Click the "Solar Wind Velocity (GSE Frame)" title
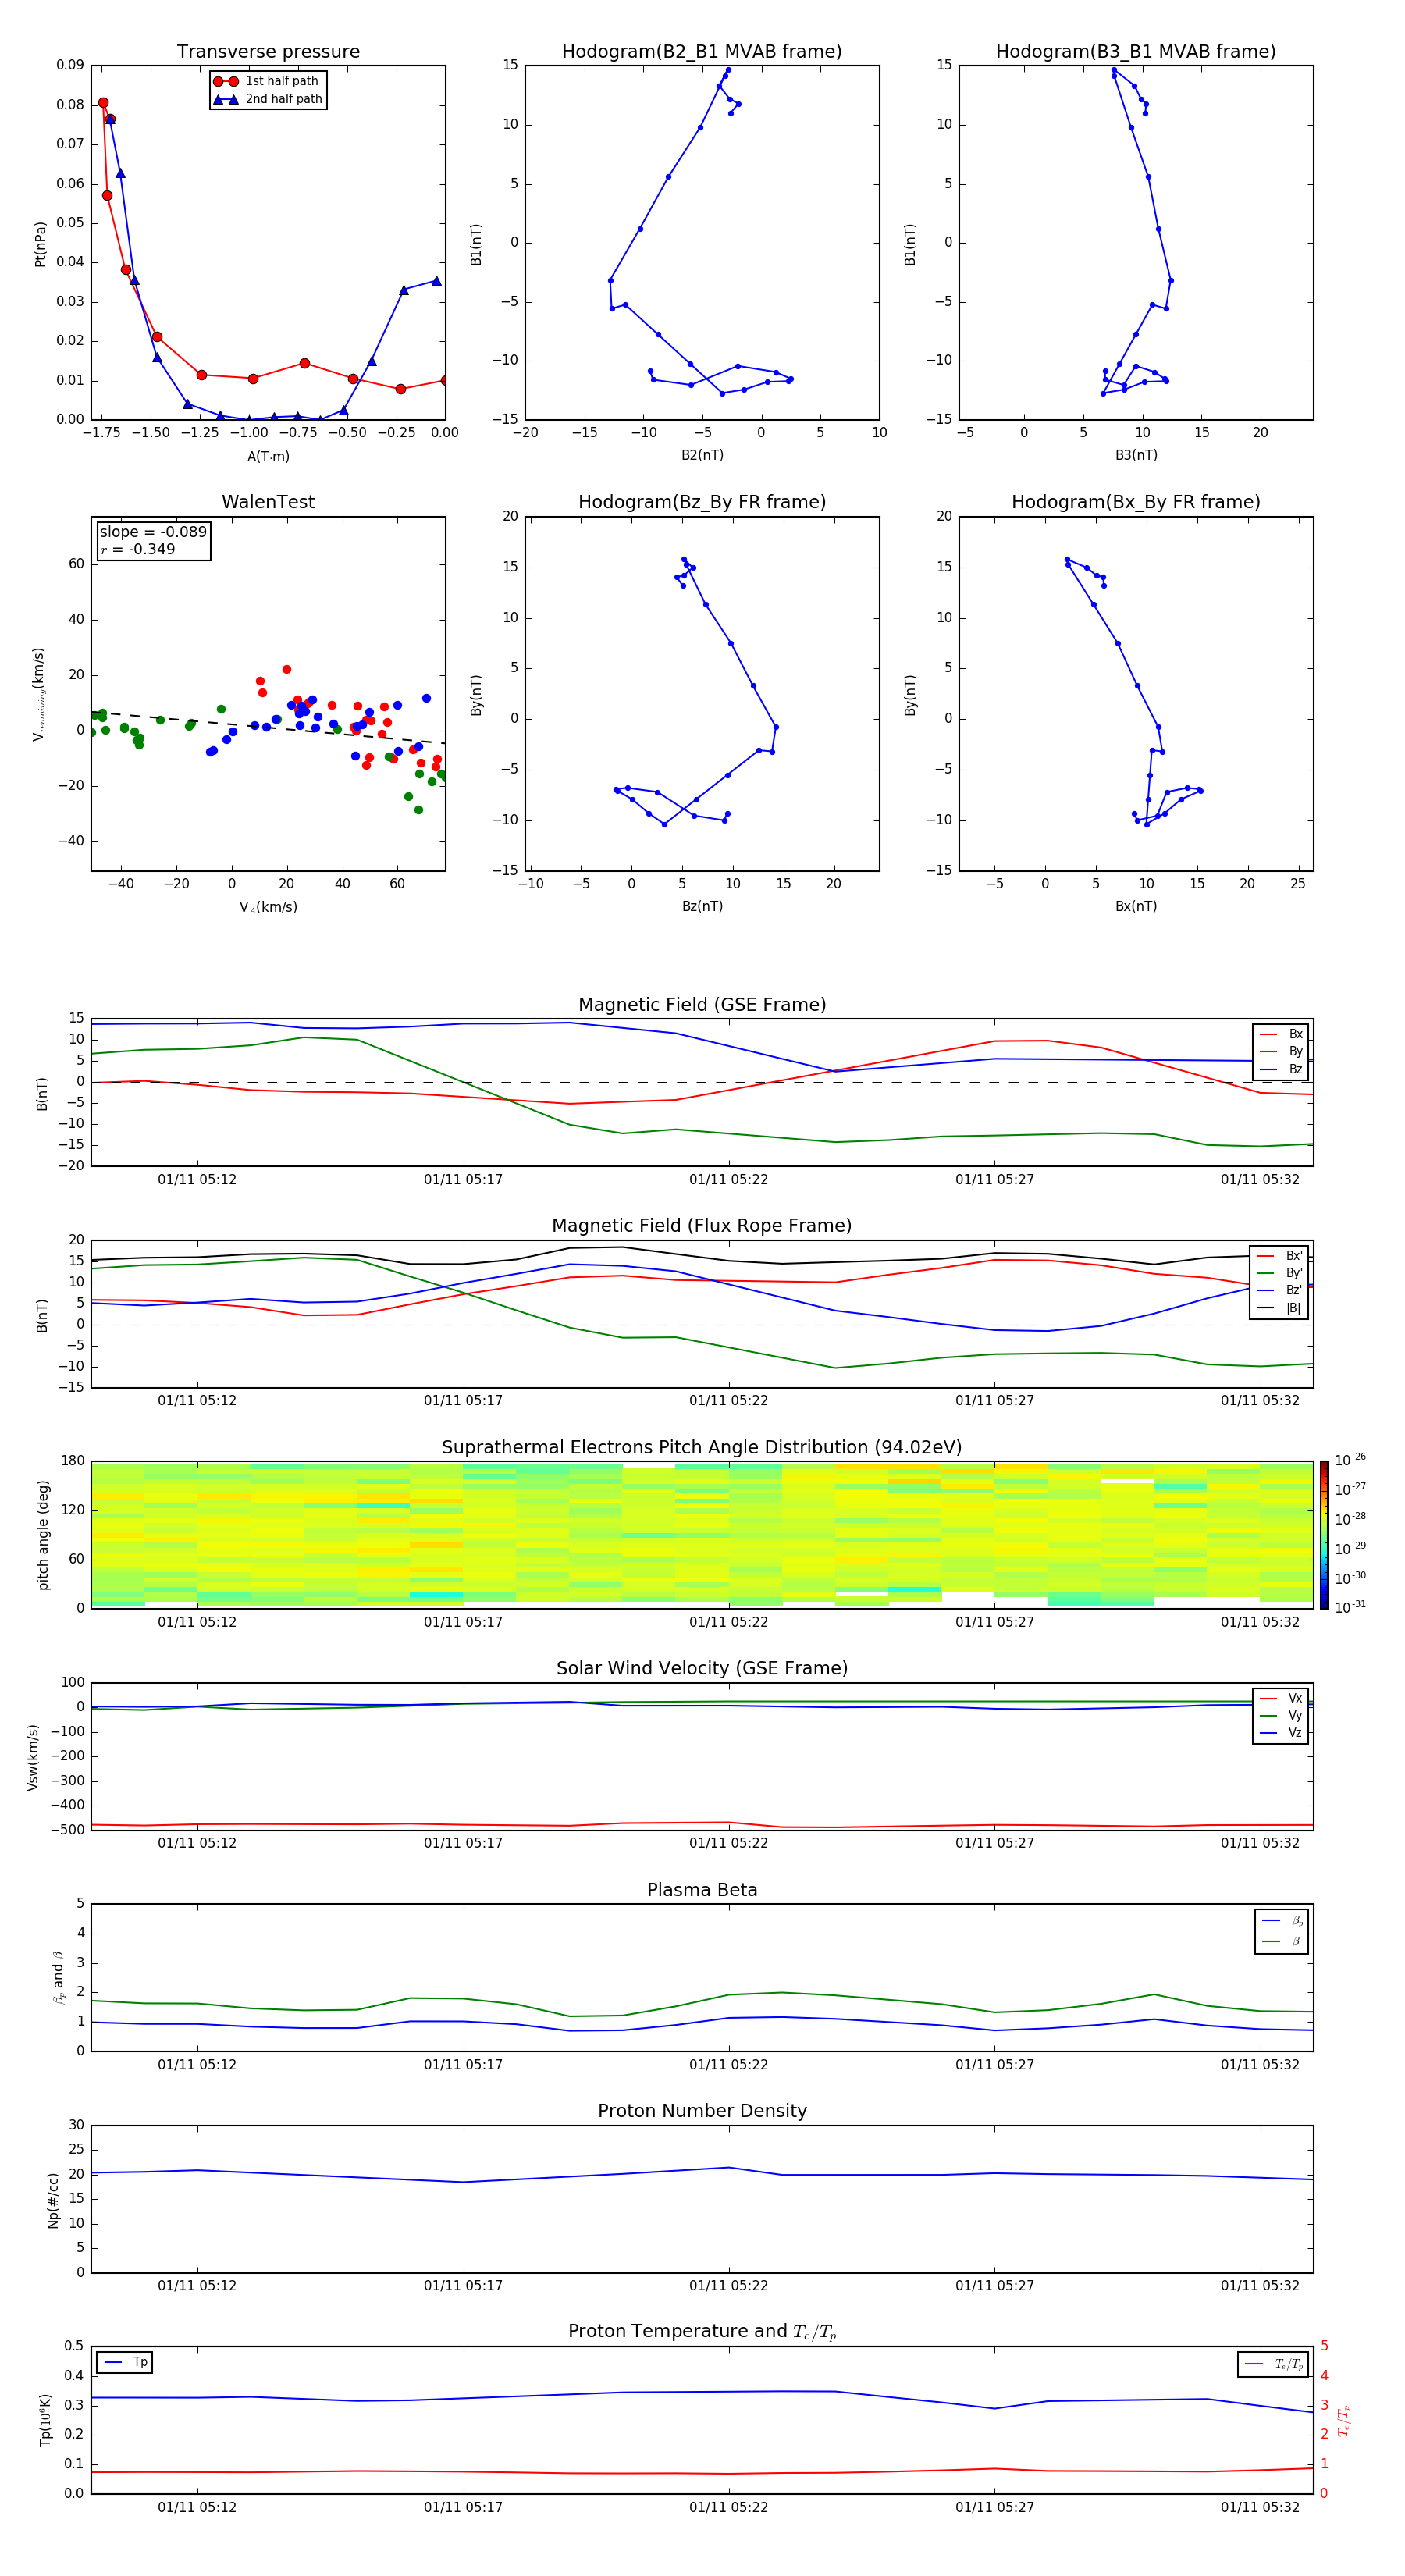 tap(702, 1668)
